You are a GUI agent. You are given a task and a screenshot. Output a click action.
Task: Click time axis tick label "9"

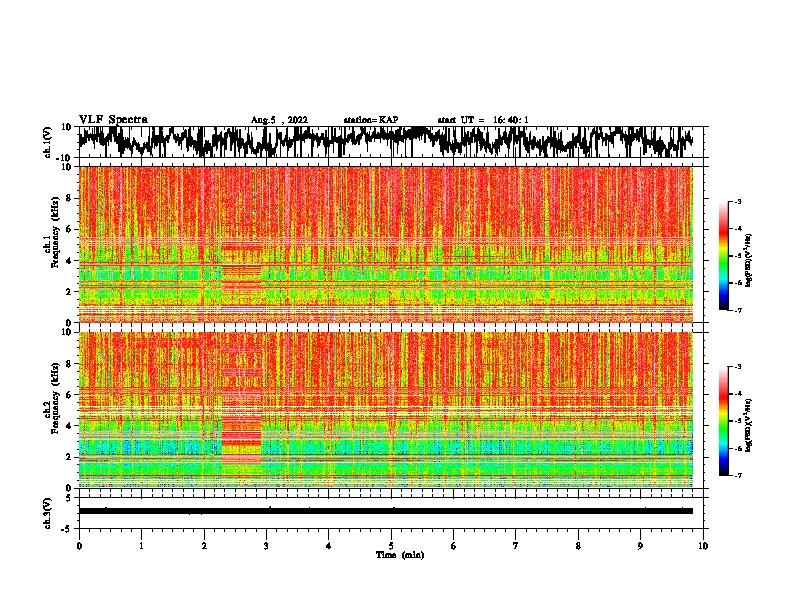point(640,546)
